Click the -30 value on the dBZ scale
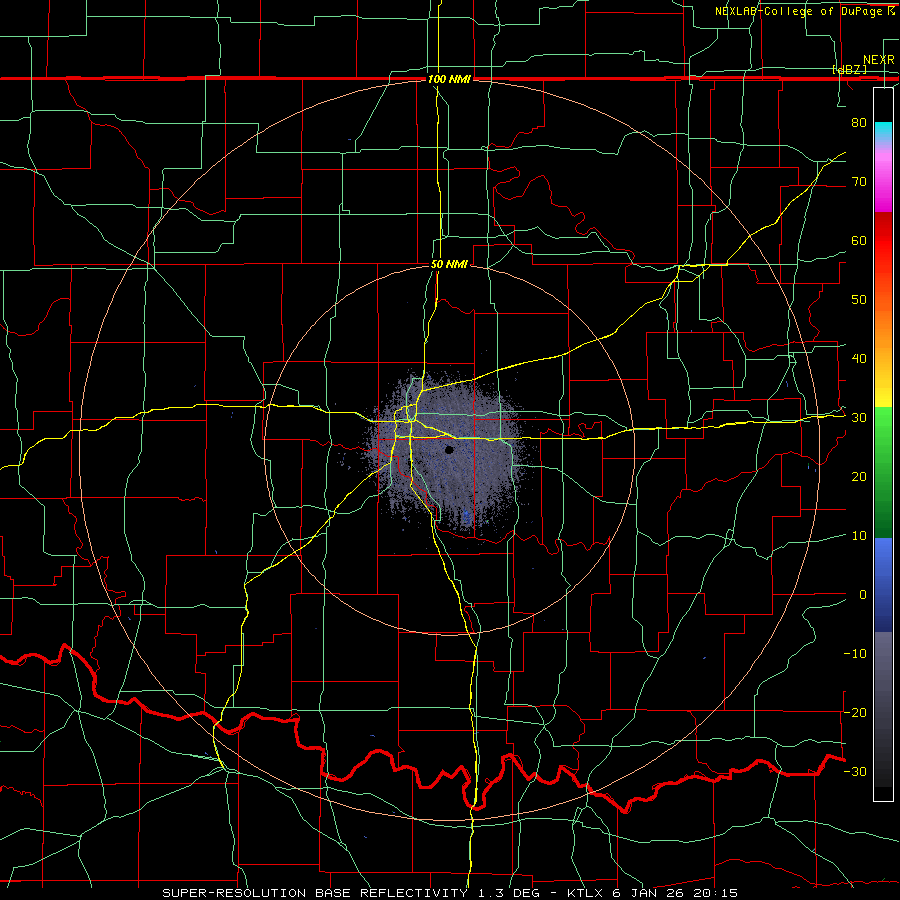This screenshot has height=900, width=900. point(855,772)
